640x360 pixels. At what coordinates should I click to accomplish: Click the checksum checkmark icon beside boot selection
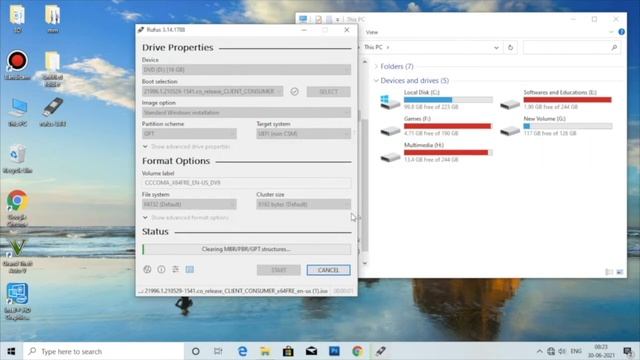click(294, 91)
